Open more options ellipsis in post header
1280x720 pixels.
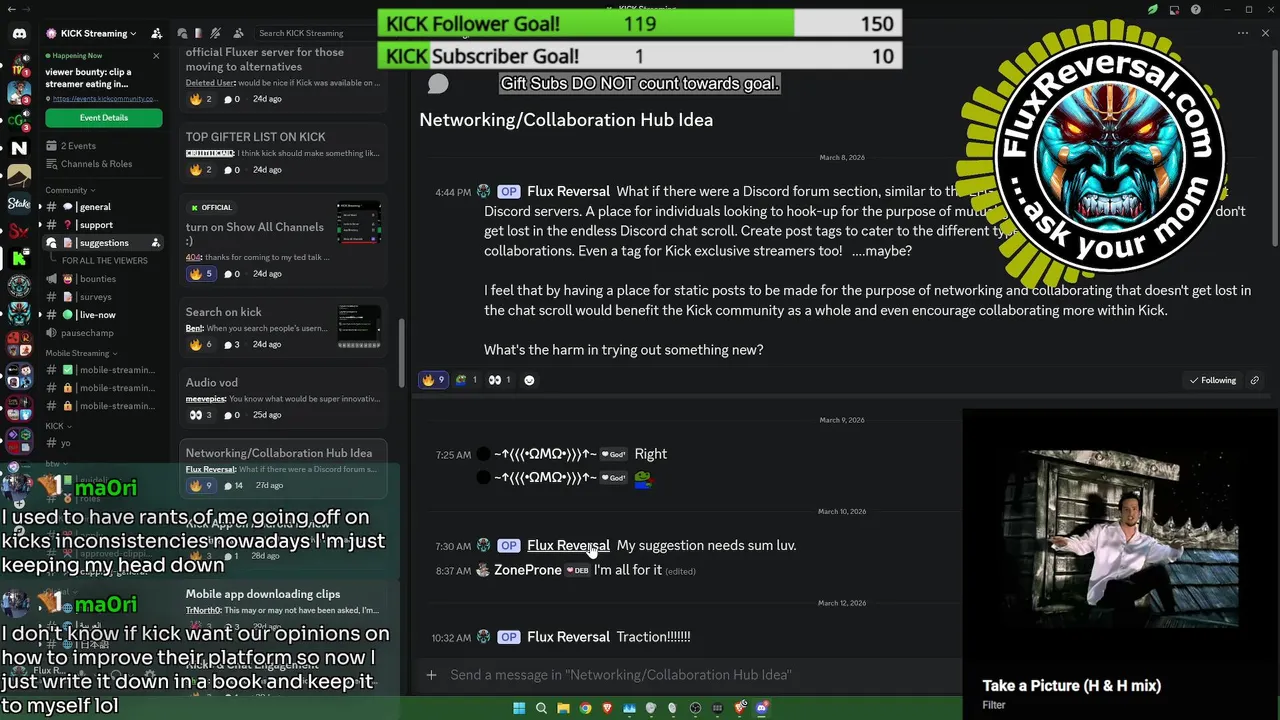pyautogui.click(x=1243, y=33)
